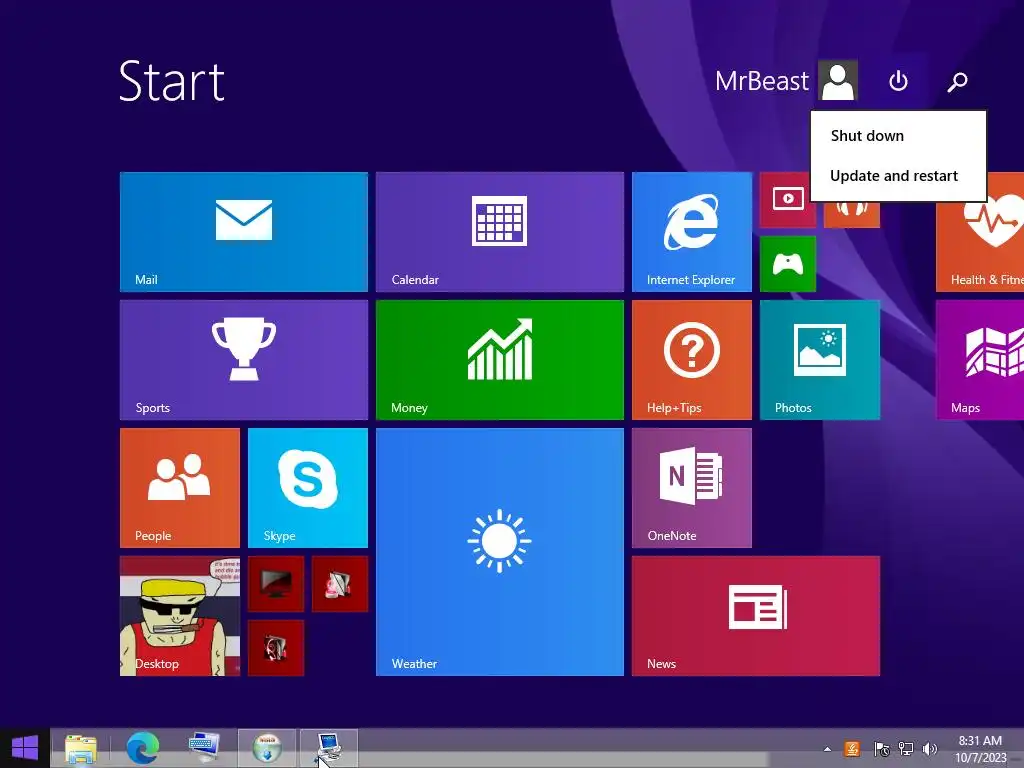The width and height of the screenshot is (1024, 768).
Task: Open the globe with blue arrow taskbar icon
Action: pos(266,748)
